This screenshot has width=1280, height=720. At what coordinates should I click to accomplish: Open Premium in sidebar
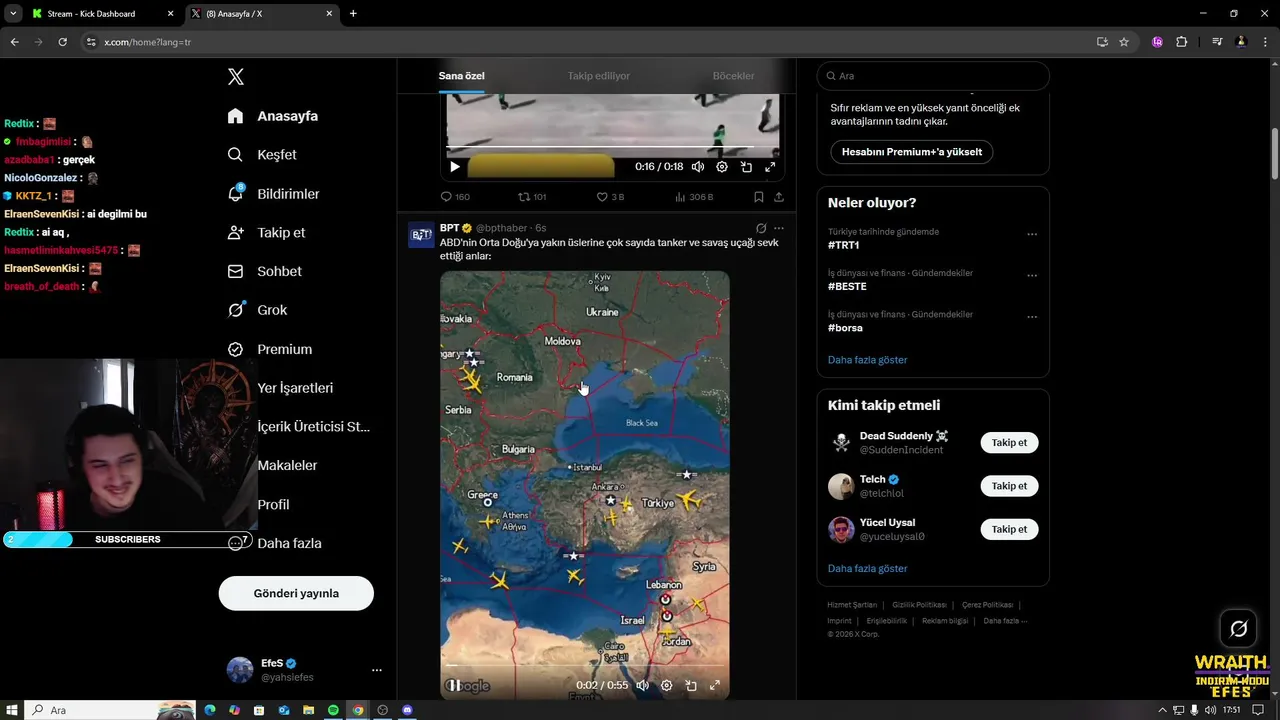tap(269, 349)
